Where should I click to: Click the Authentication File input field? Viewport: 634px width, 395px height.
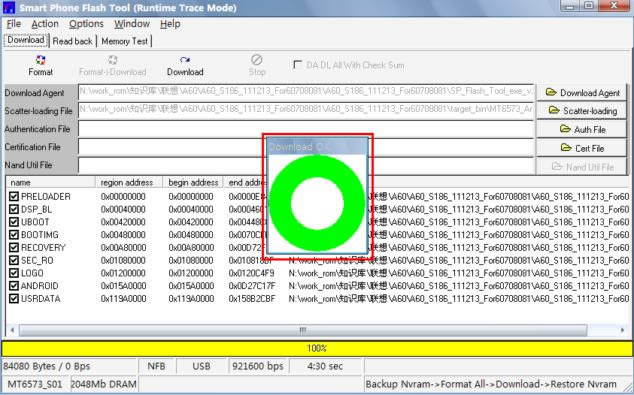pos(306,129)
